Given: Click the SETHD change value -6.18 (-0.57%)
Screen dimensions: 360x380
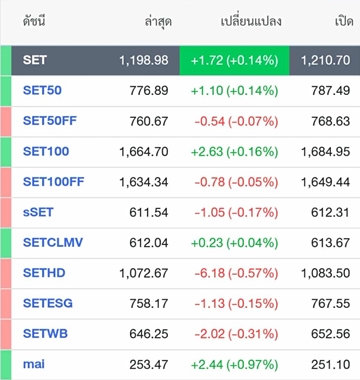Looking at the screenshot, I should (236, 273).
